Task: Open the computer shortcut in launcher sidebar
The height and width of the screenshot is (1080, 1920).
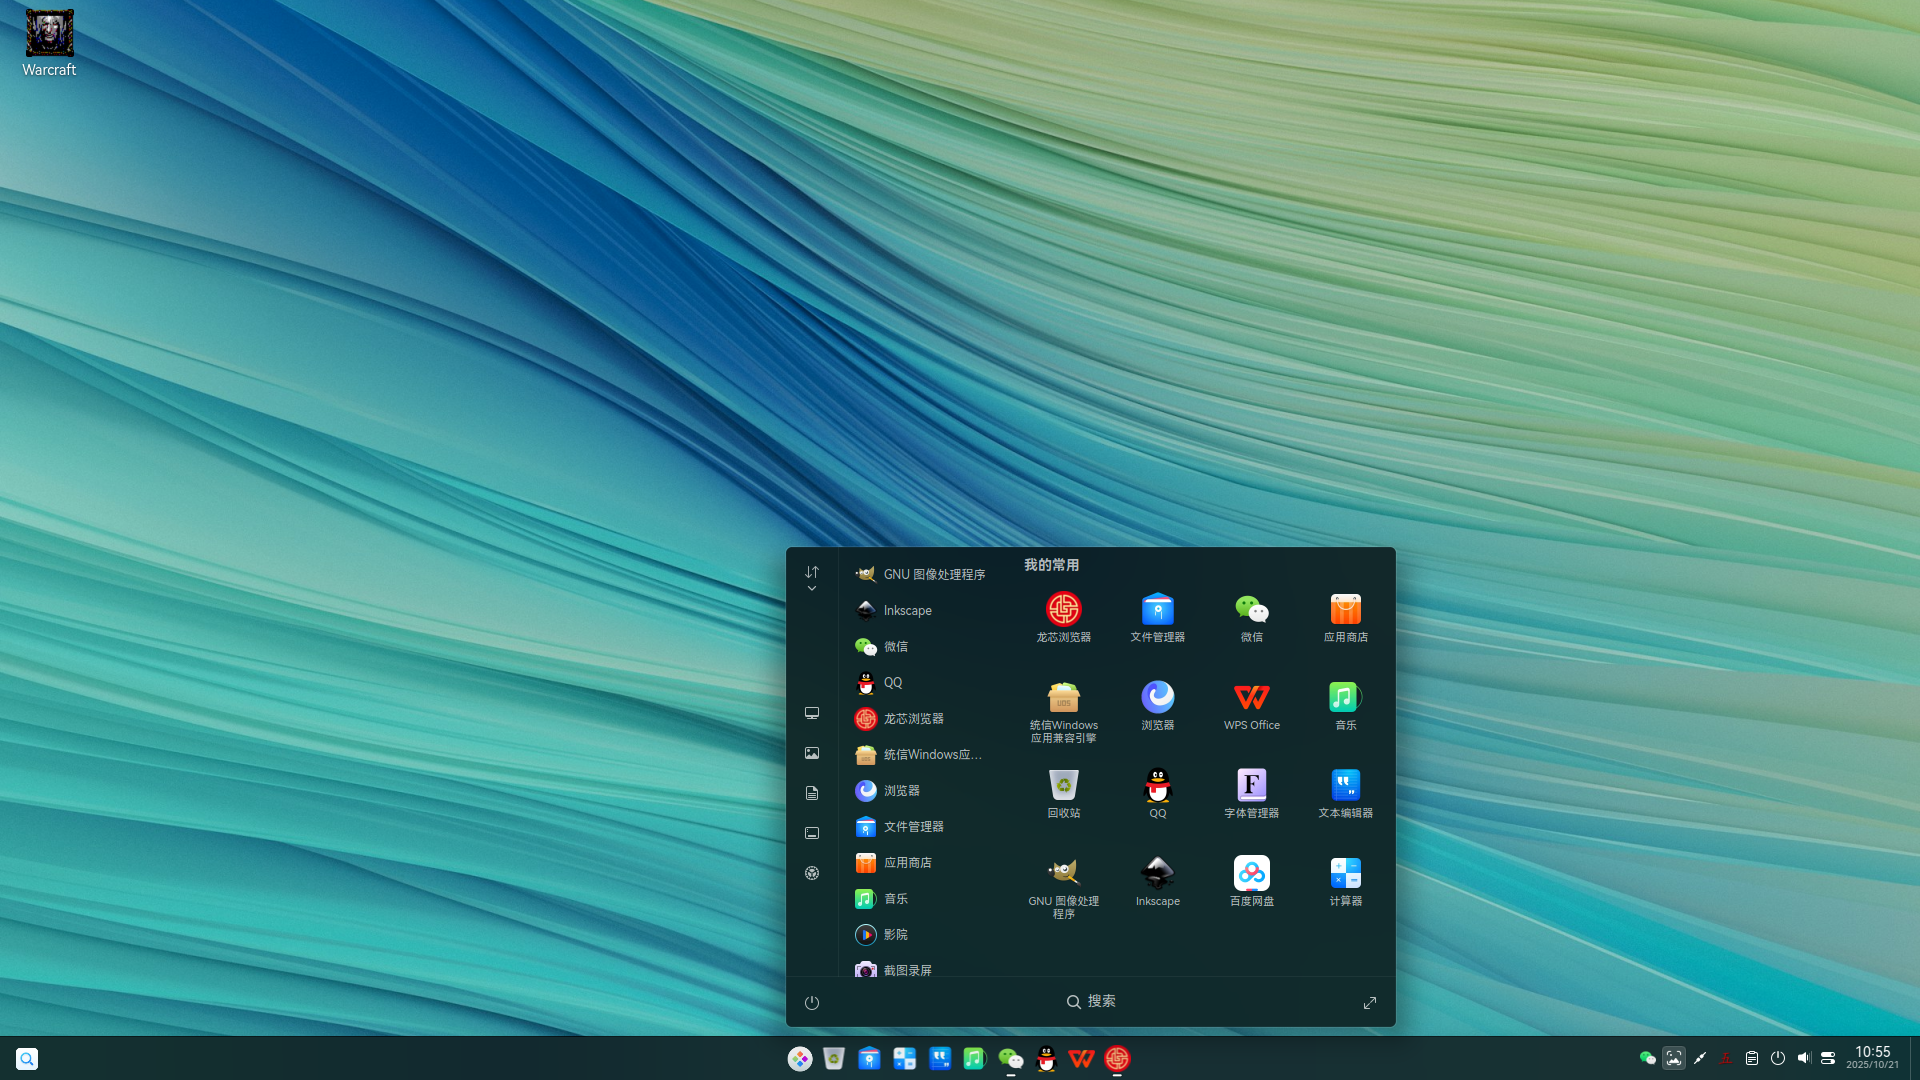Action: coord(812,713)
